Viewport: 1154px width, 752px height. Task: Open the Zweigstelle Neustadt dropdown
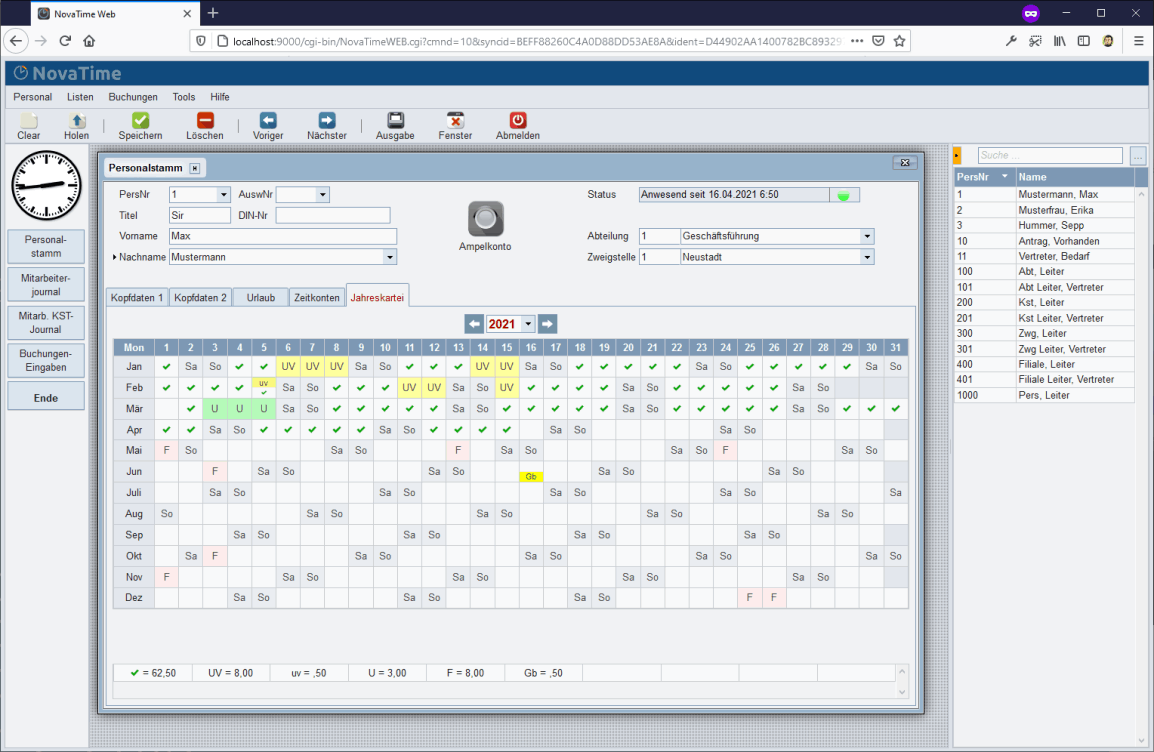[866, 257]
